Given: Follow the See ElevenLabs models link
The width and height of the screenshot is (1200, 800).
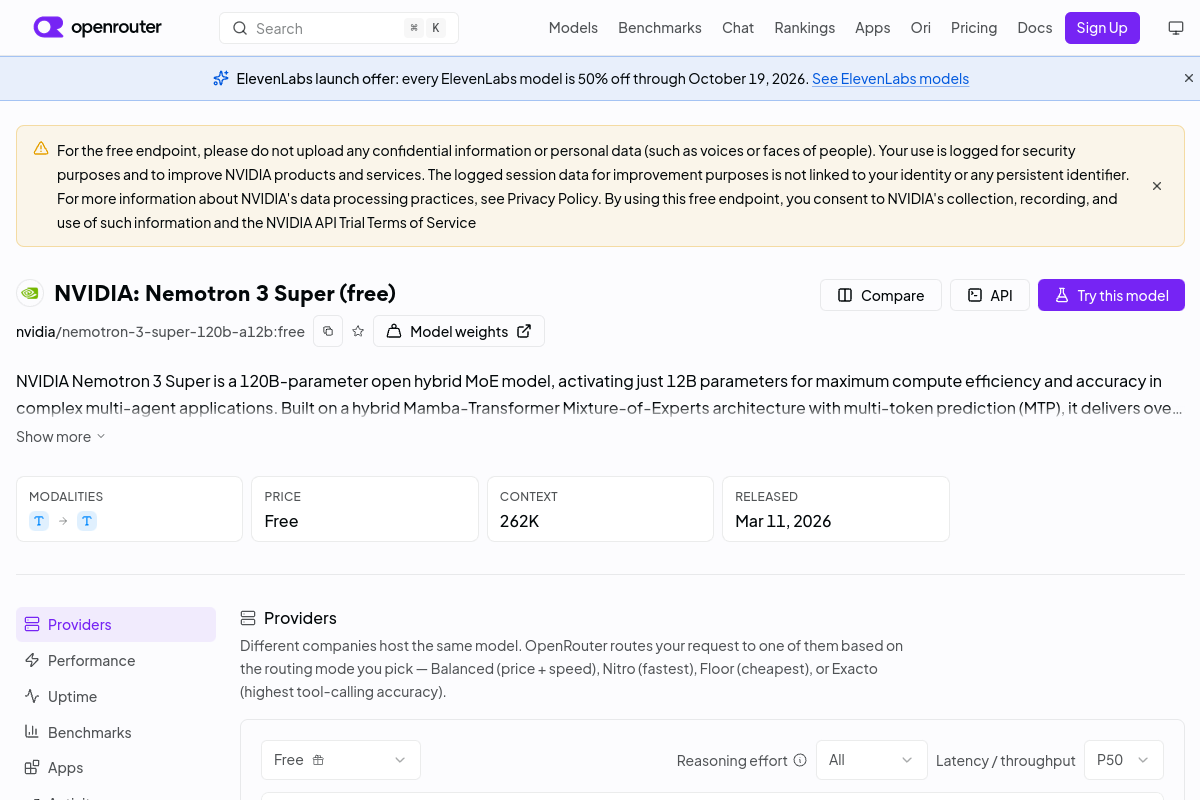Looking at the screenshot, I should click(890, 78).
